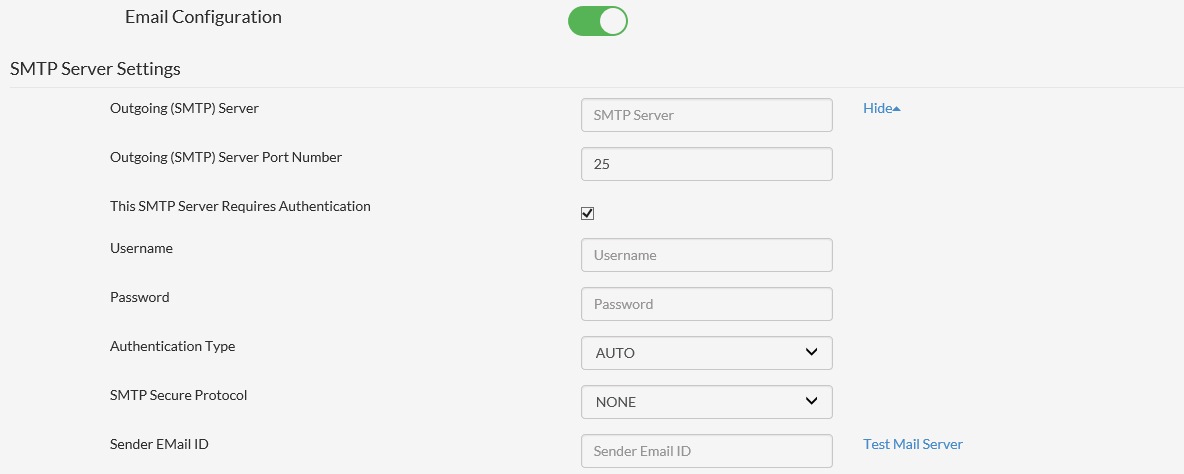Click the small triangle beside Hide
The width and height of the screenshot is (1184, 474).
[x=897, y=109]
